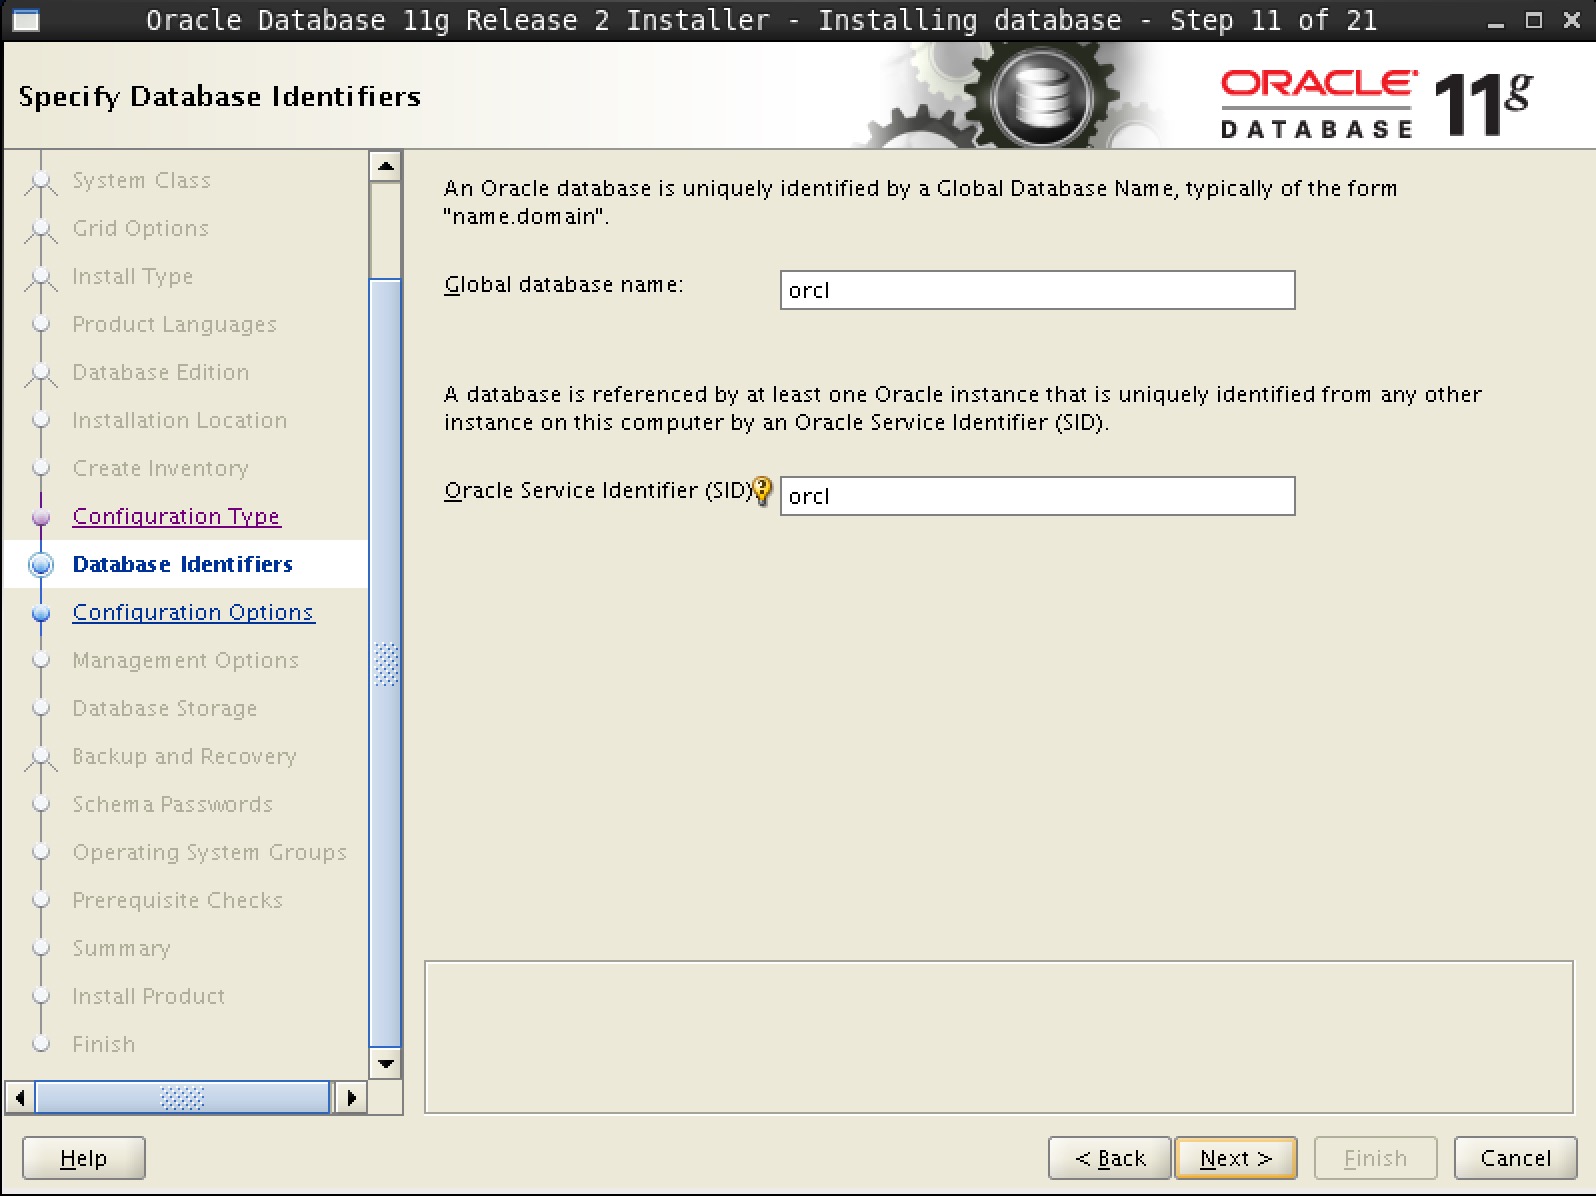Click the Install Product step label
The width and height of the screenshot is (1596, 1196).
(x=149, y=996)
